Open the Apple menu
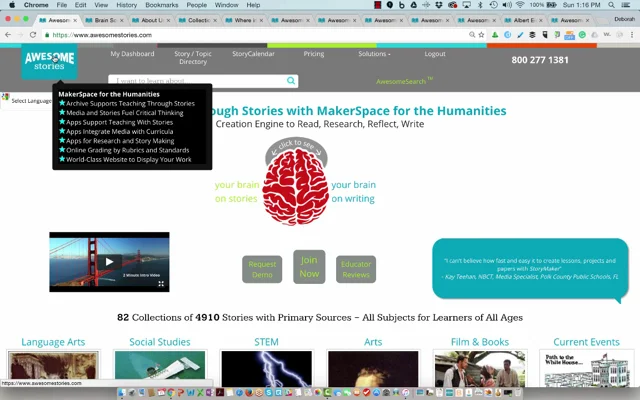The height and width of the screenshot is (400, 640). point(12,5)
